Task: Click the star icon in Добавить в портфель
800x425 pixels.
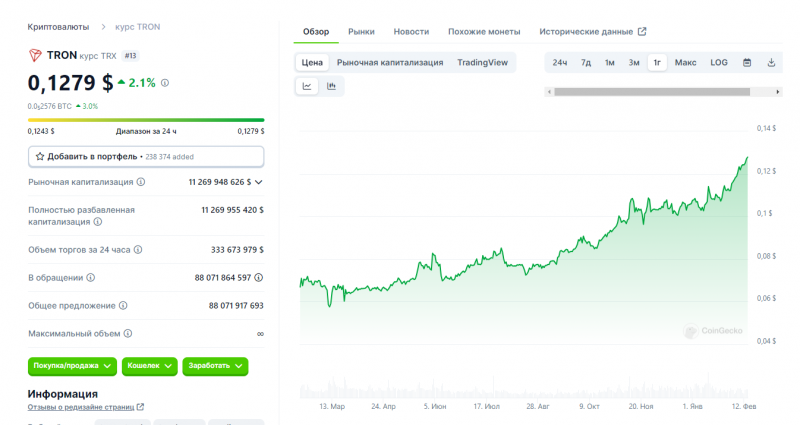Action: coord(40,157)
